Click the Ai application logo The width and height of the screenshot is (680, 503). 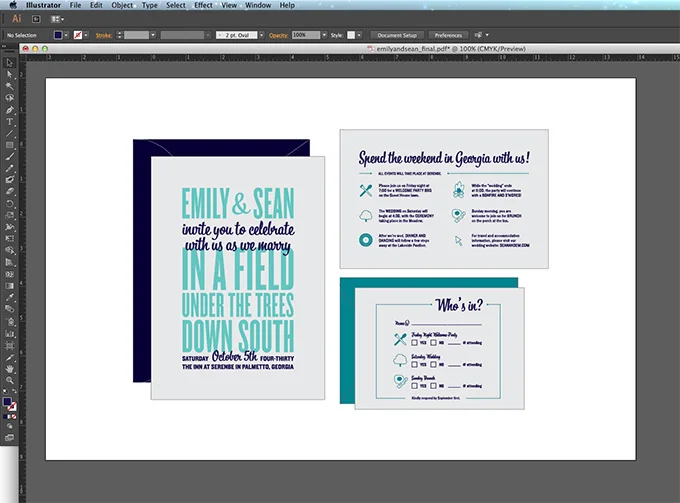tap(16, 19)
